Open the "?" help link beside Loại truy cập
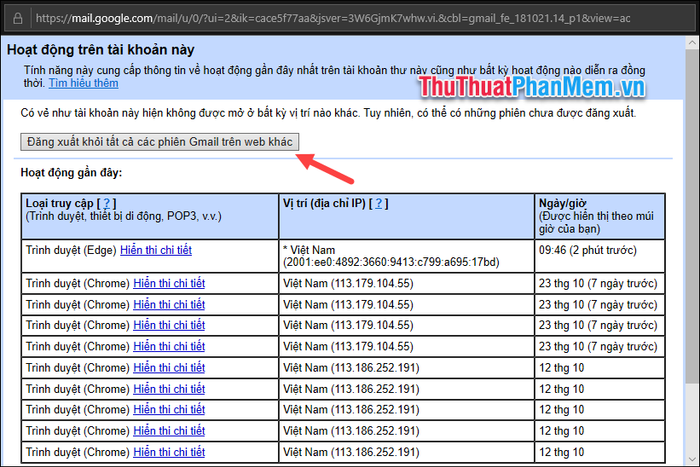The image size is (700, 467). (x=107, y=204)
